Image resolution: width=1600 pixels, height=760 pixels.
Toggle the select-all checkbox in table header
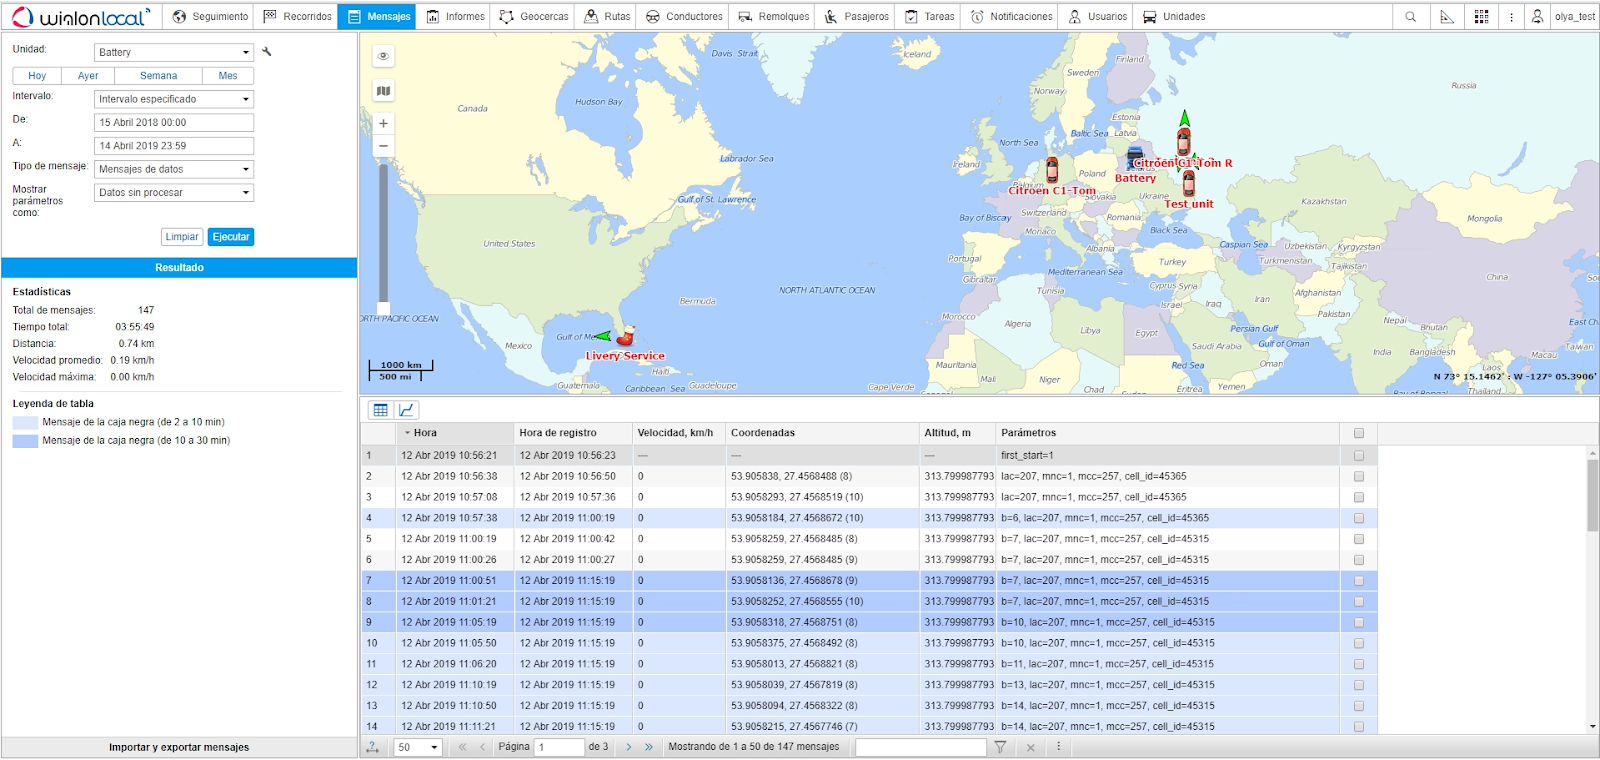[1358, 433]
